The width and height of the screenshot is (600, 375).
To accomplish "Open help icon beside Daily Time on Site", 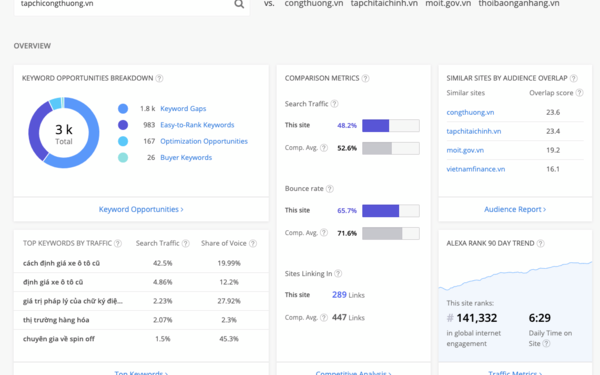I will point(546,343).
